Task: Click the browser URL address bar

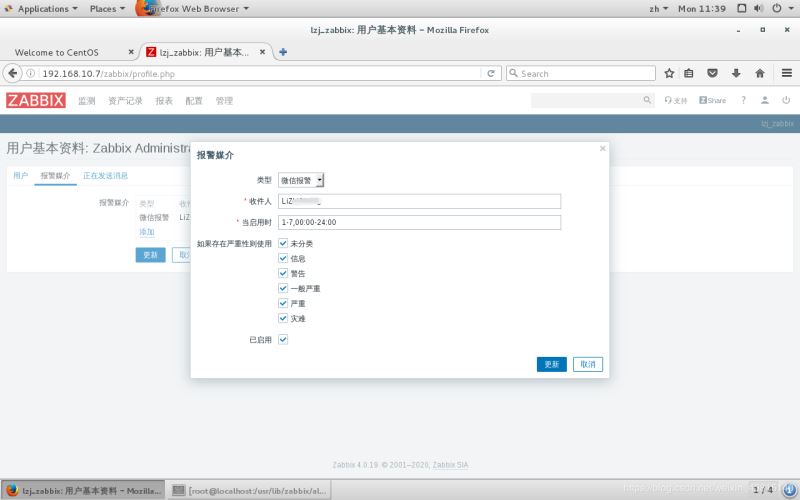Action: point(260,73)
